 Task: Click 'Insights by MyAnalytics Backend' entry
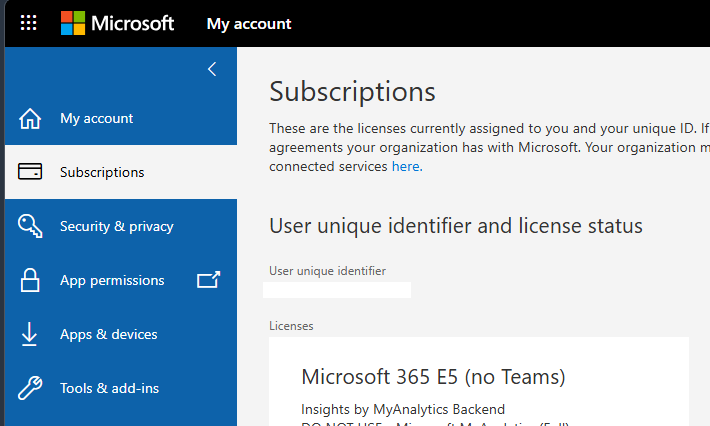[x=403, y=409]
